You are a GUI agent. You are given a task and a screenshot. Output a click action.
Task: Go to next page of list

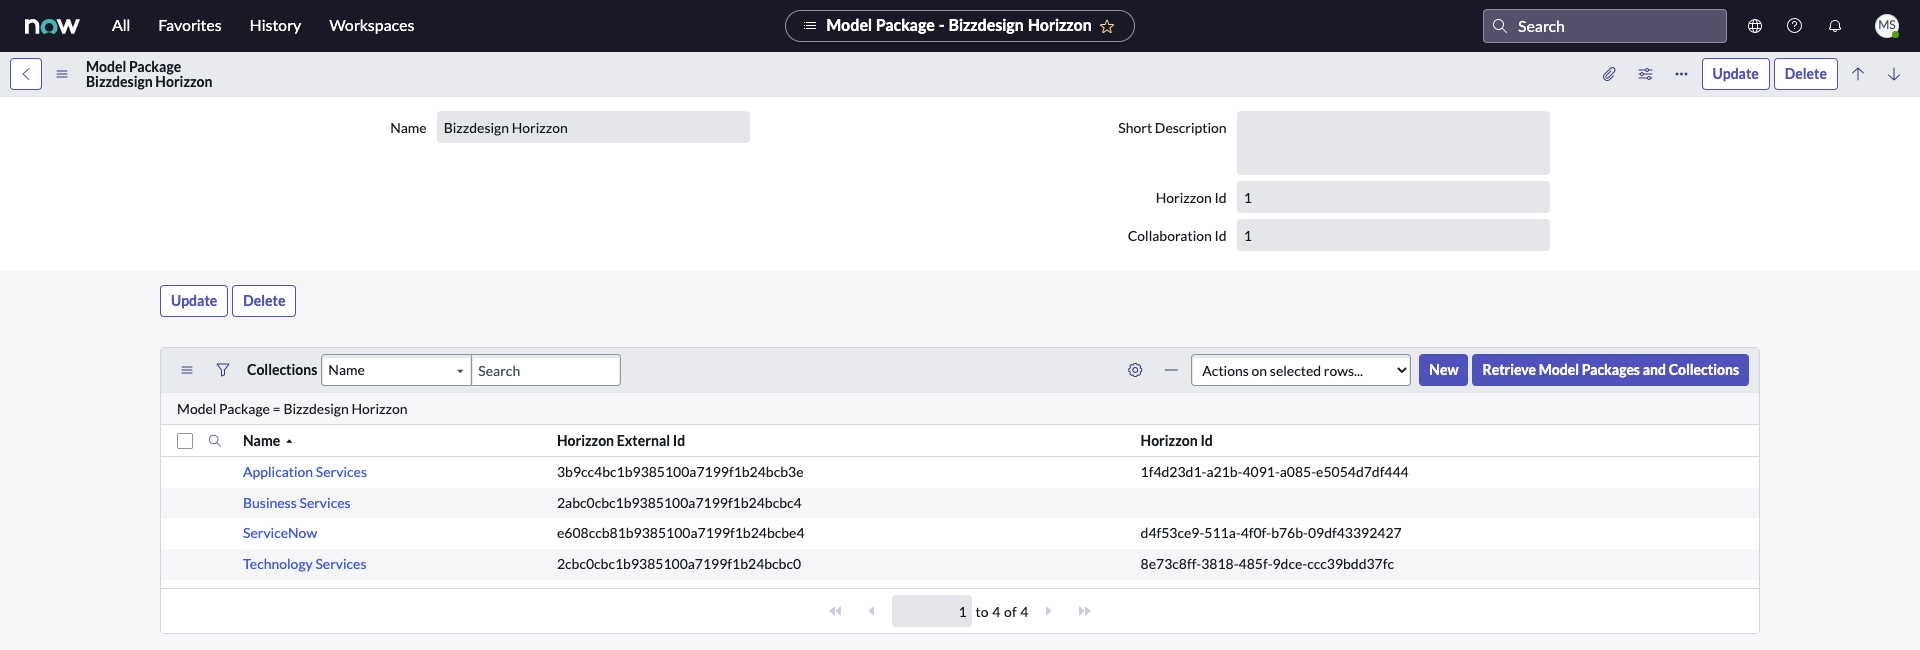(1048, 611)
